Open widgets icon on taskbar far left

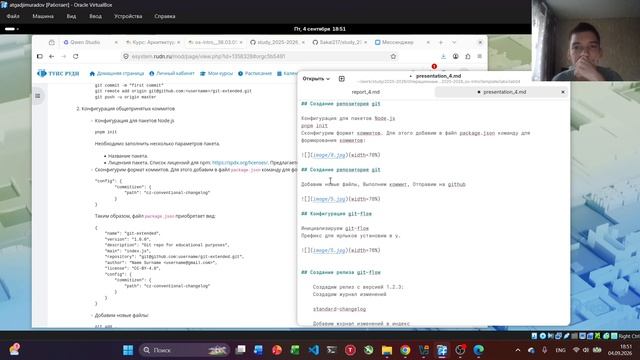click(x=14, y=350)
